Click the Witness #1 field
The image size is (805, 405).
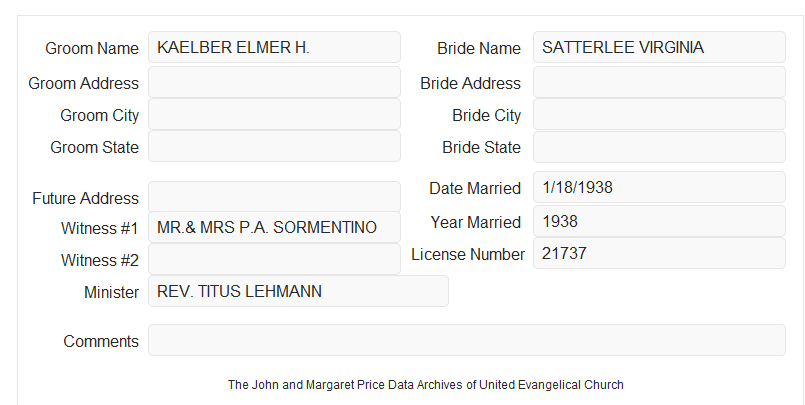pyautogui.click(x=274, y=227)
